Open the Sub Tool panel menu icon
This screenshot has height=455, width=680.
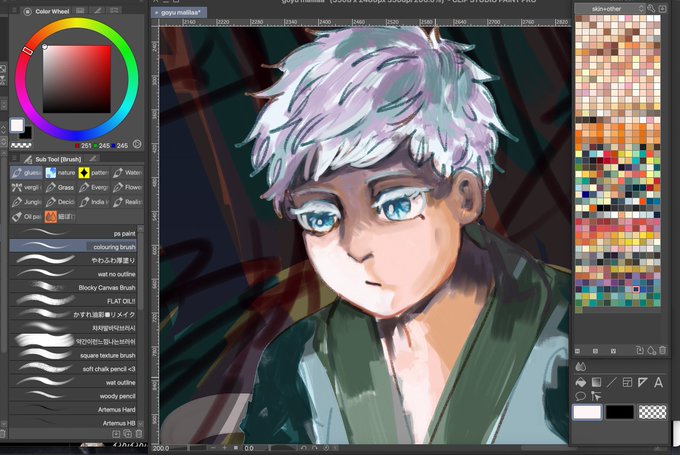pyautogui.click(x=14, y=159)
